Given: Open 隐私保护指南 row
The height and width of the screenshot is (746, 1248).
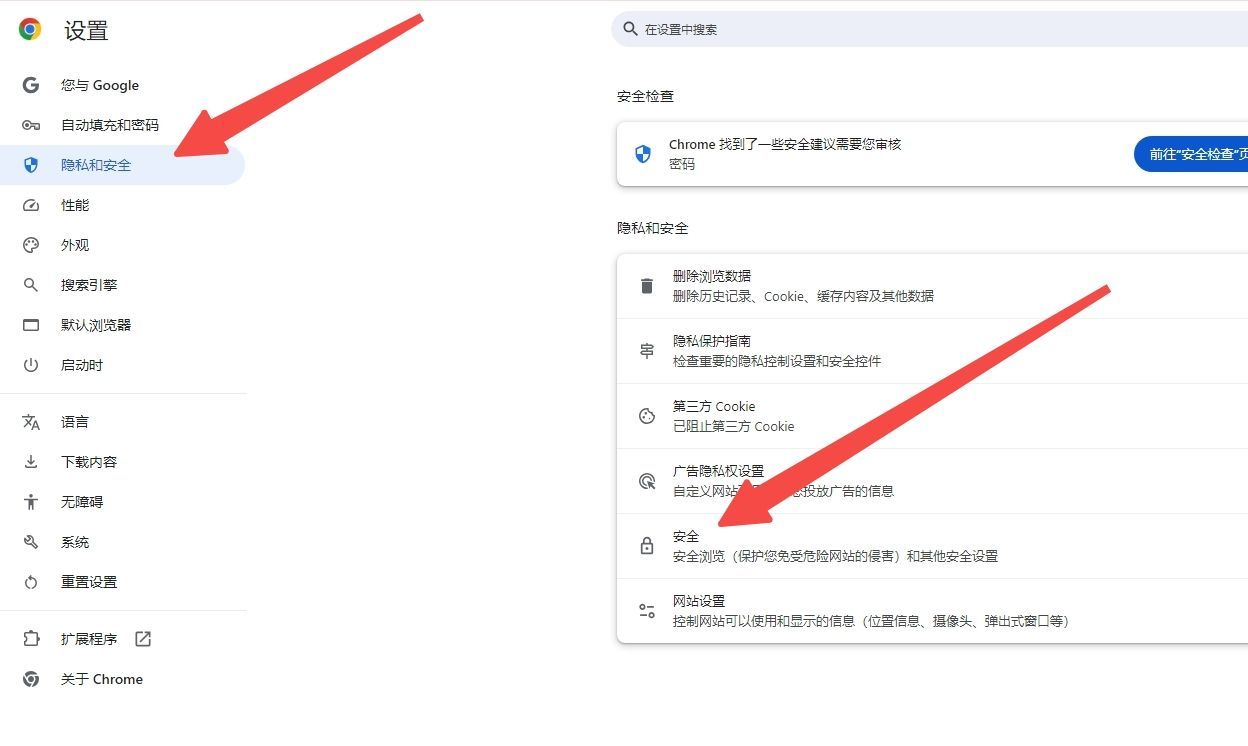Looking at the screenshot, I should [932, 351].
